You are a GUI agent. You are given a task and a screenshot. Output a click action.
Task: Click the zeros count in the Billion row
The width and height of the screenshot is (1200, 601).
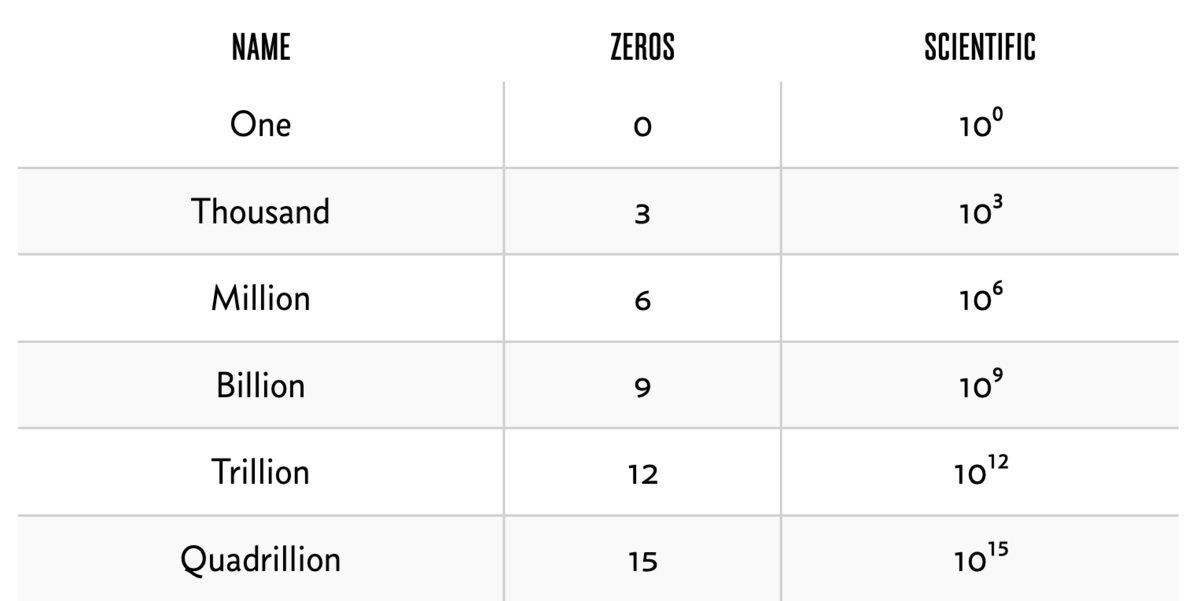coord(642,387)
